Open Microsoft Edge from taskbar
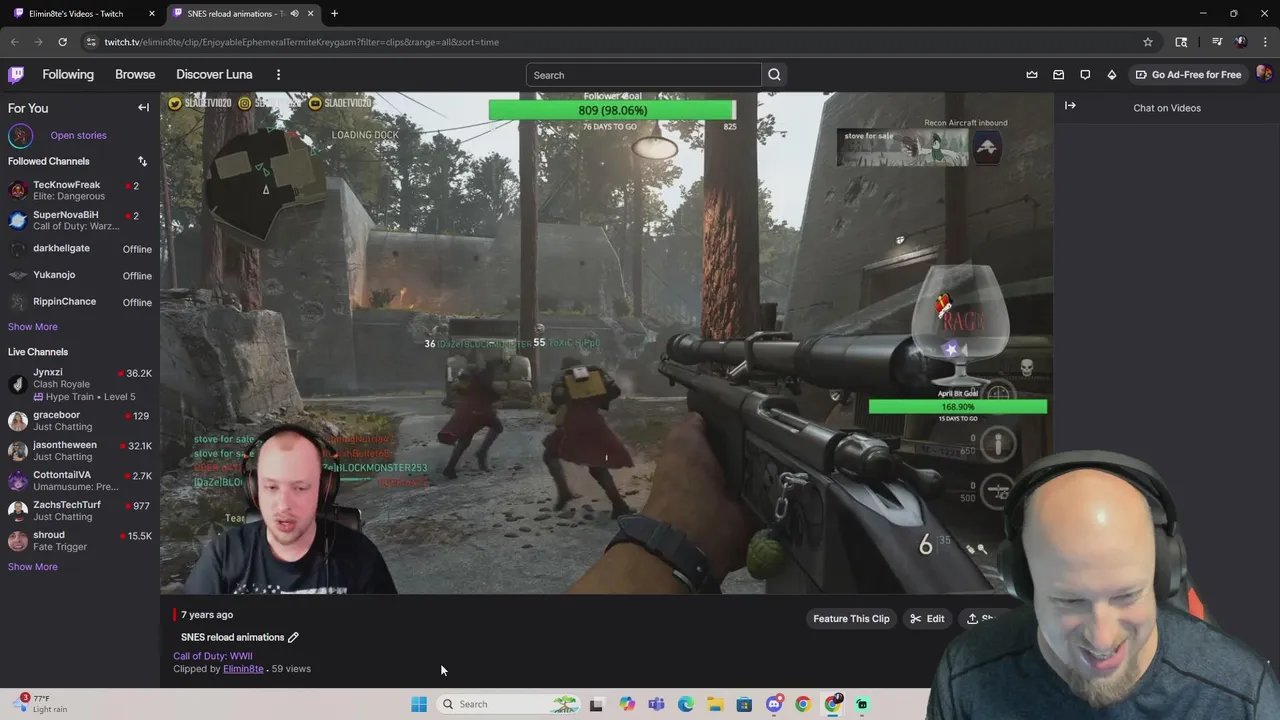This screenshot has height=720, width=1280. [686, 704]
